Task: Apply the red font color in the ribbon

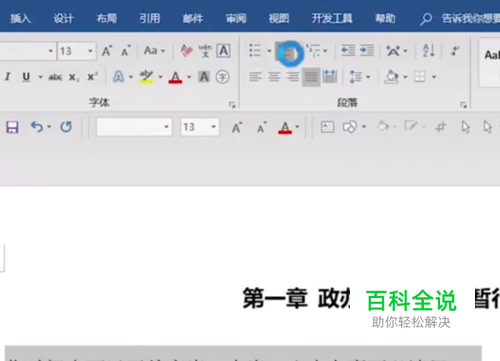Action: click(175, 77)
